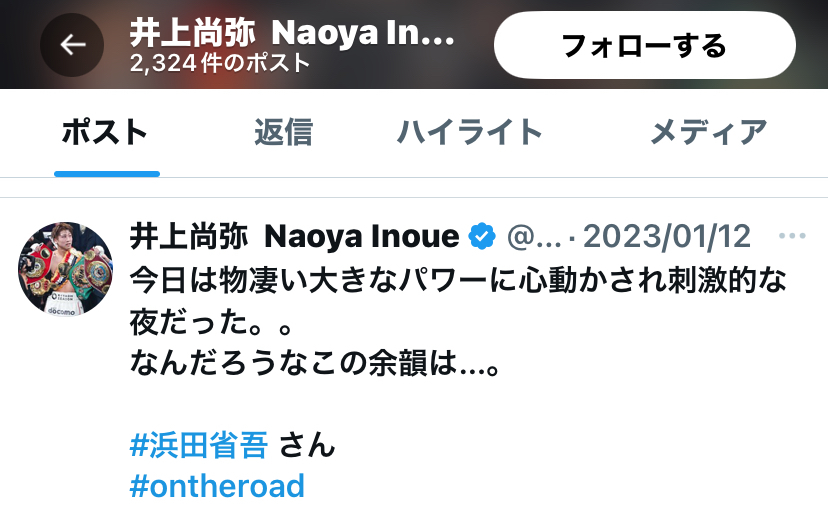Go back using the left arrow icon
Image resolution: width=828 pixels, height=521 pixels.
tap(72, 44)
